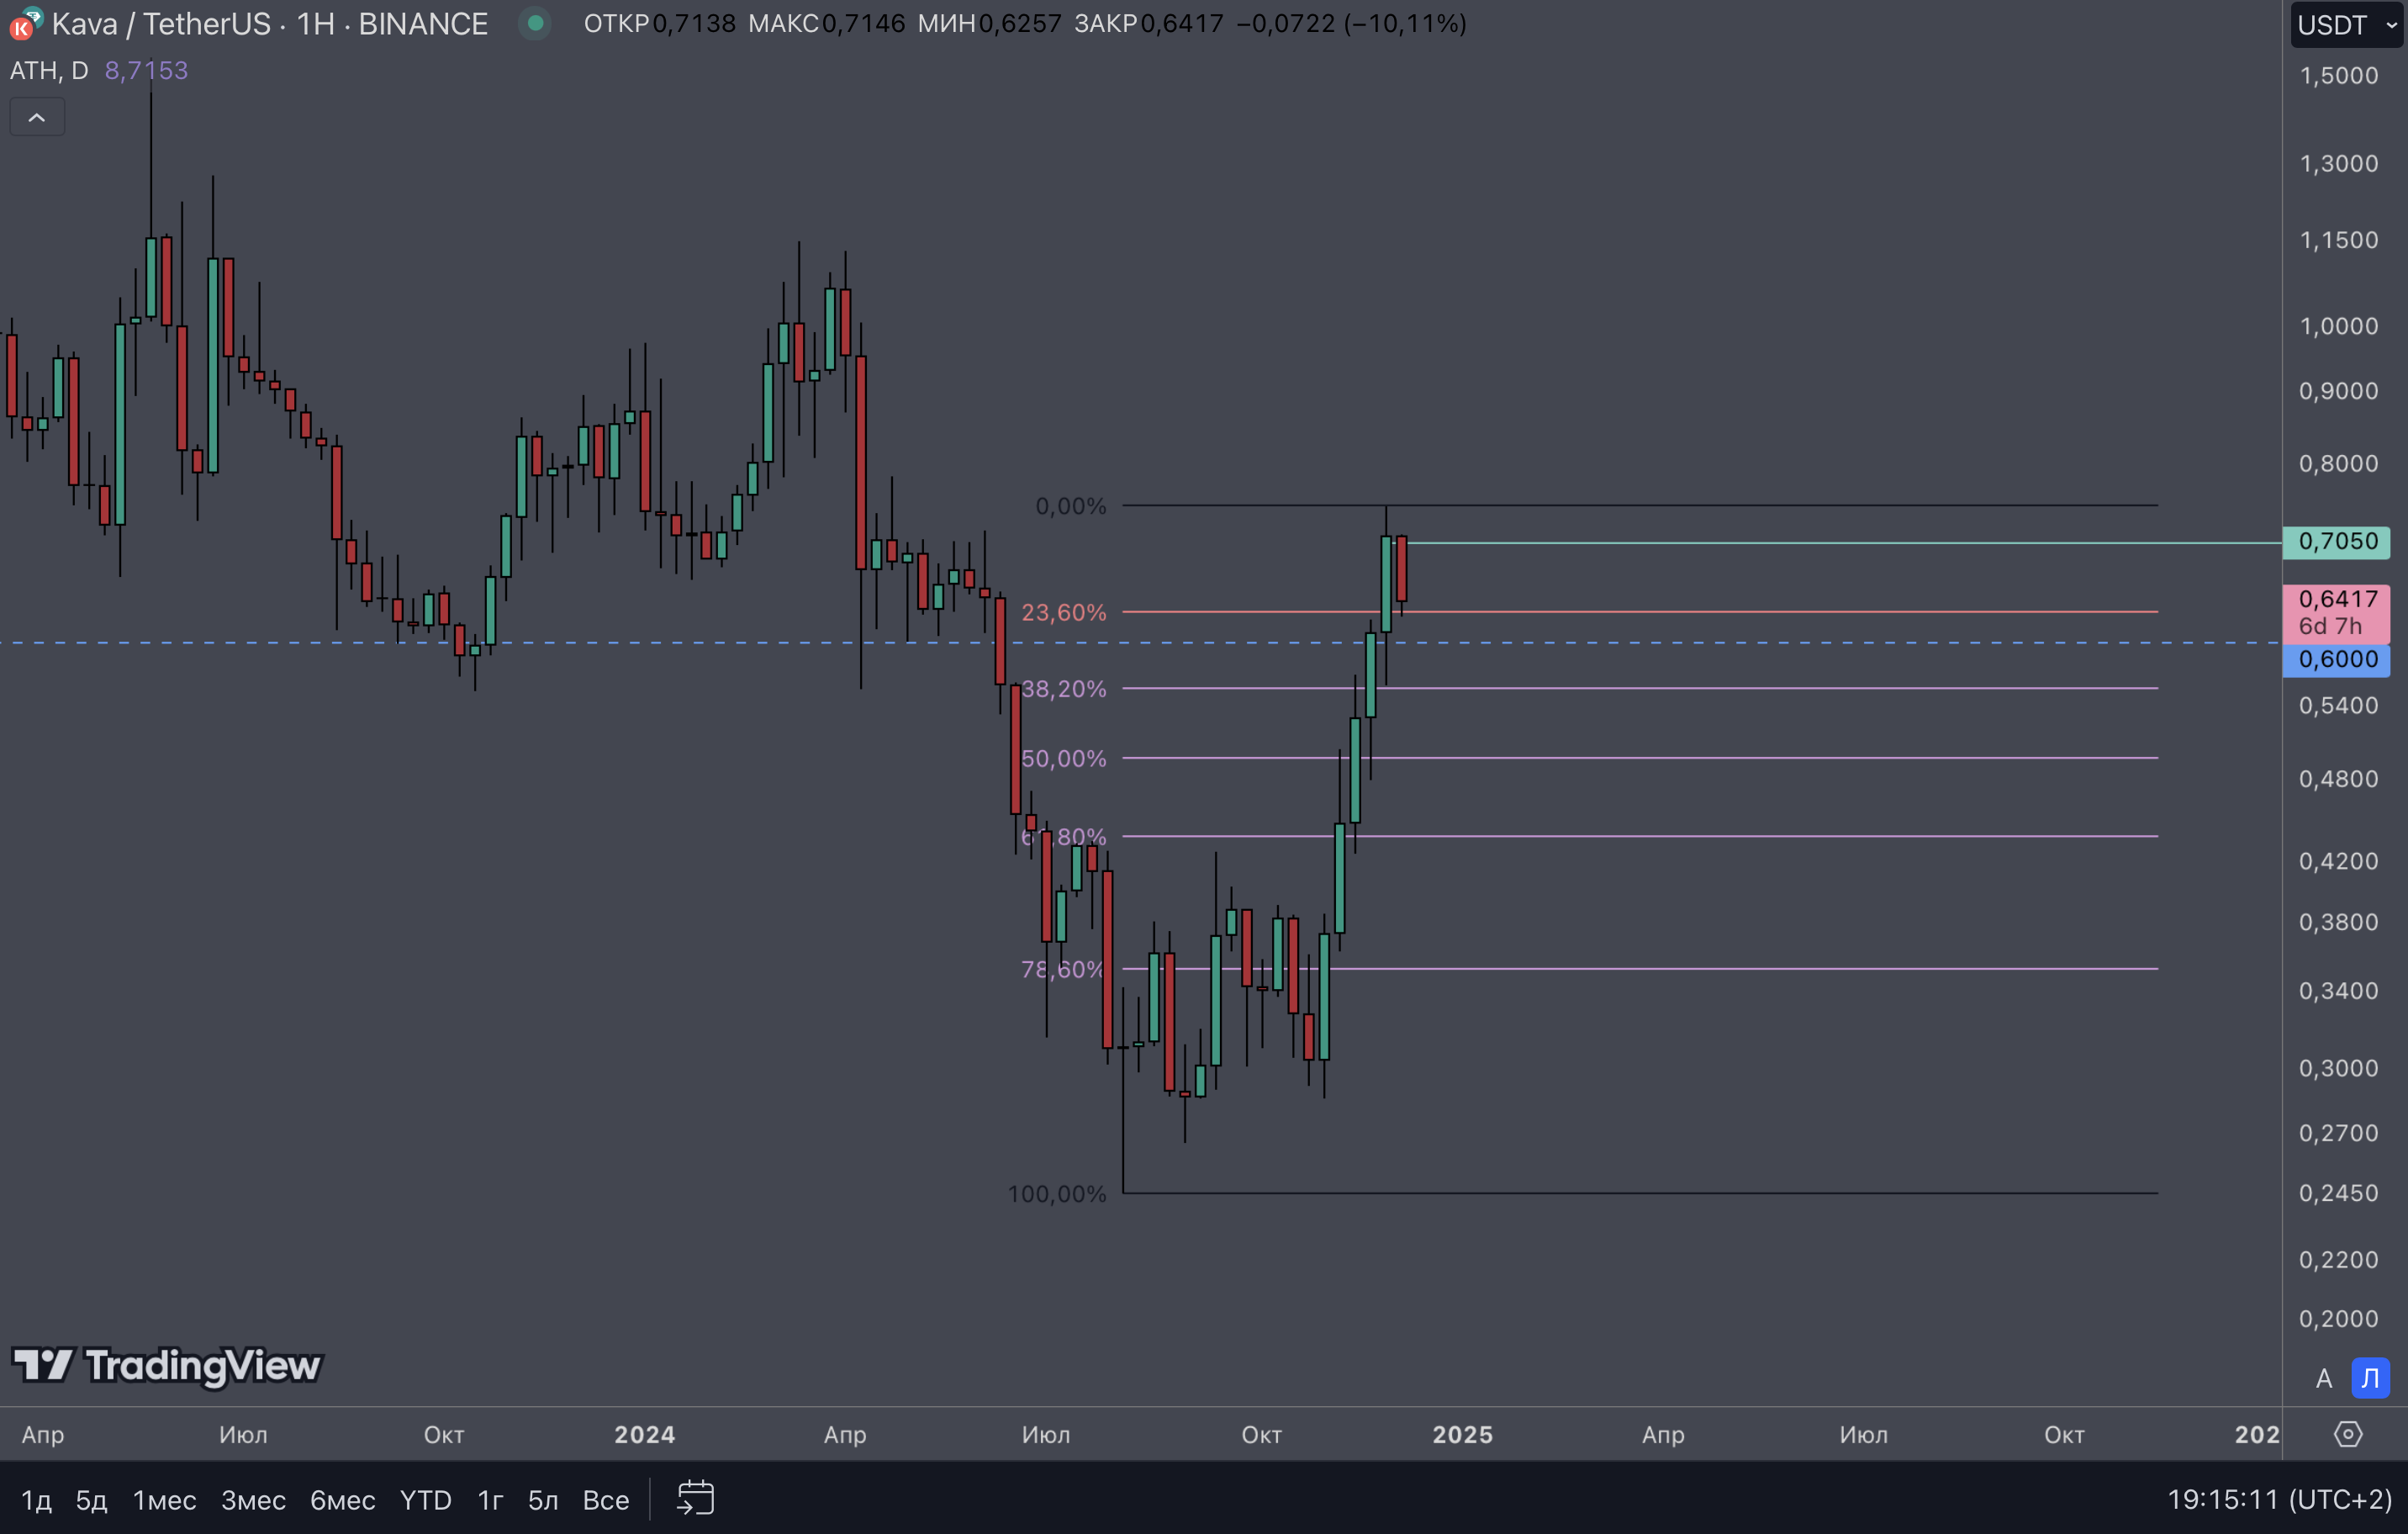2408x1534 pixels.
Task: Open the USDT currency dropdown
Action: tap(2345, 25)
